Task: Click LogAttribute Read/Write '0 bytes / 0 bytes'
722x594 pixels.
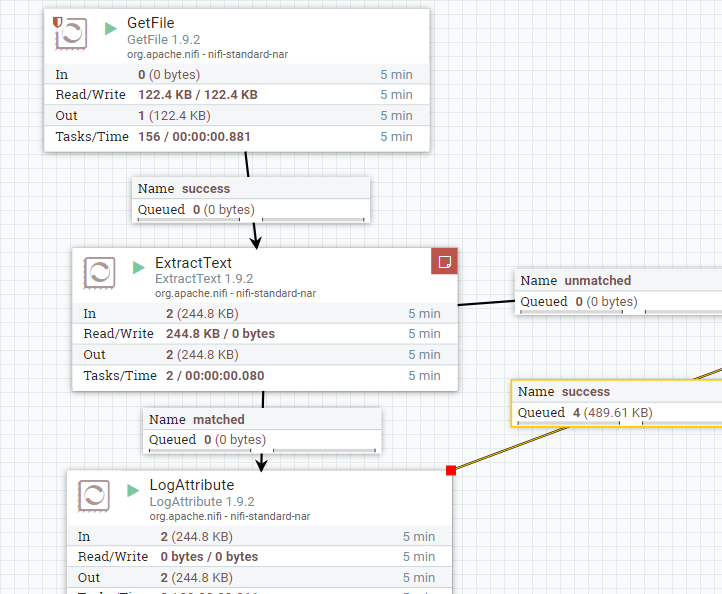Action: point(210,557)
